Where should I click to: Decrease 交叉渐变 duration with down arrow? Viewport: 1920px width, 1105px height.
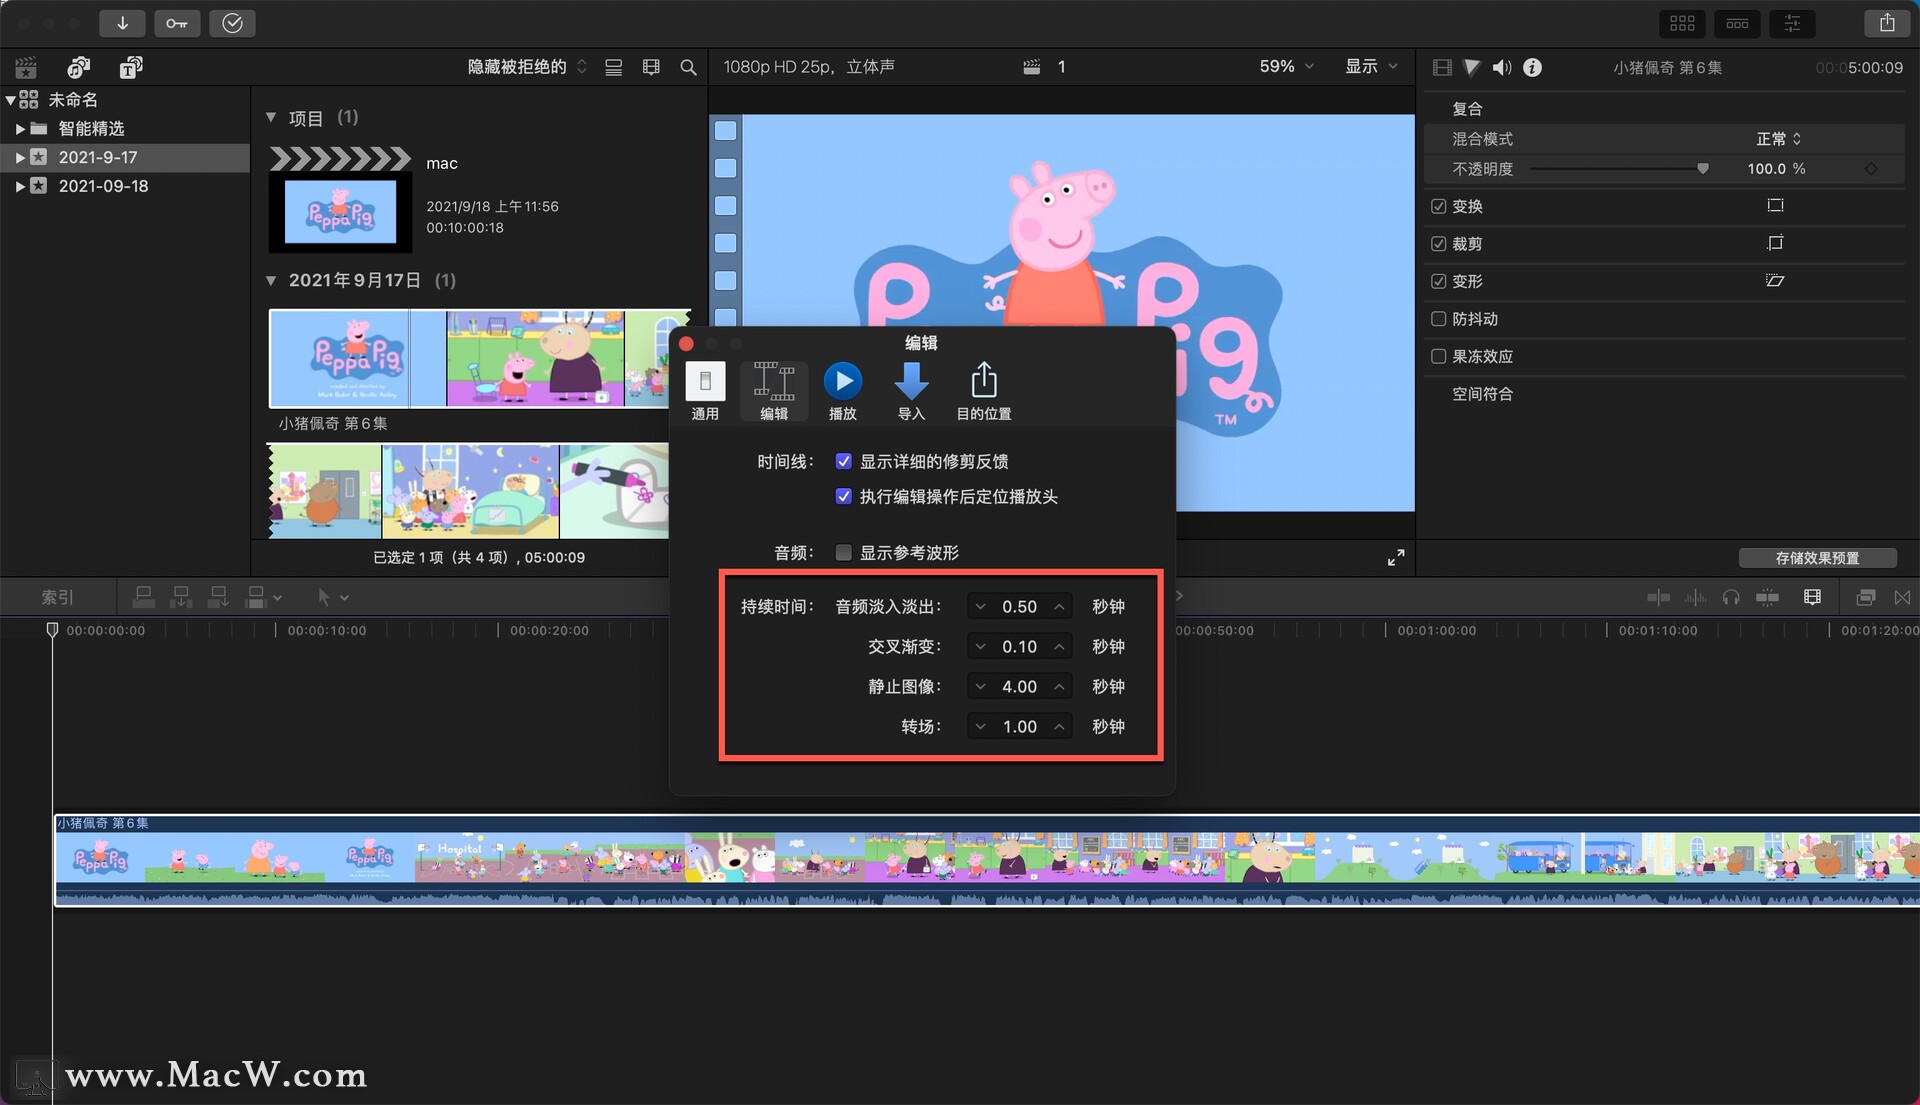981,647
